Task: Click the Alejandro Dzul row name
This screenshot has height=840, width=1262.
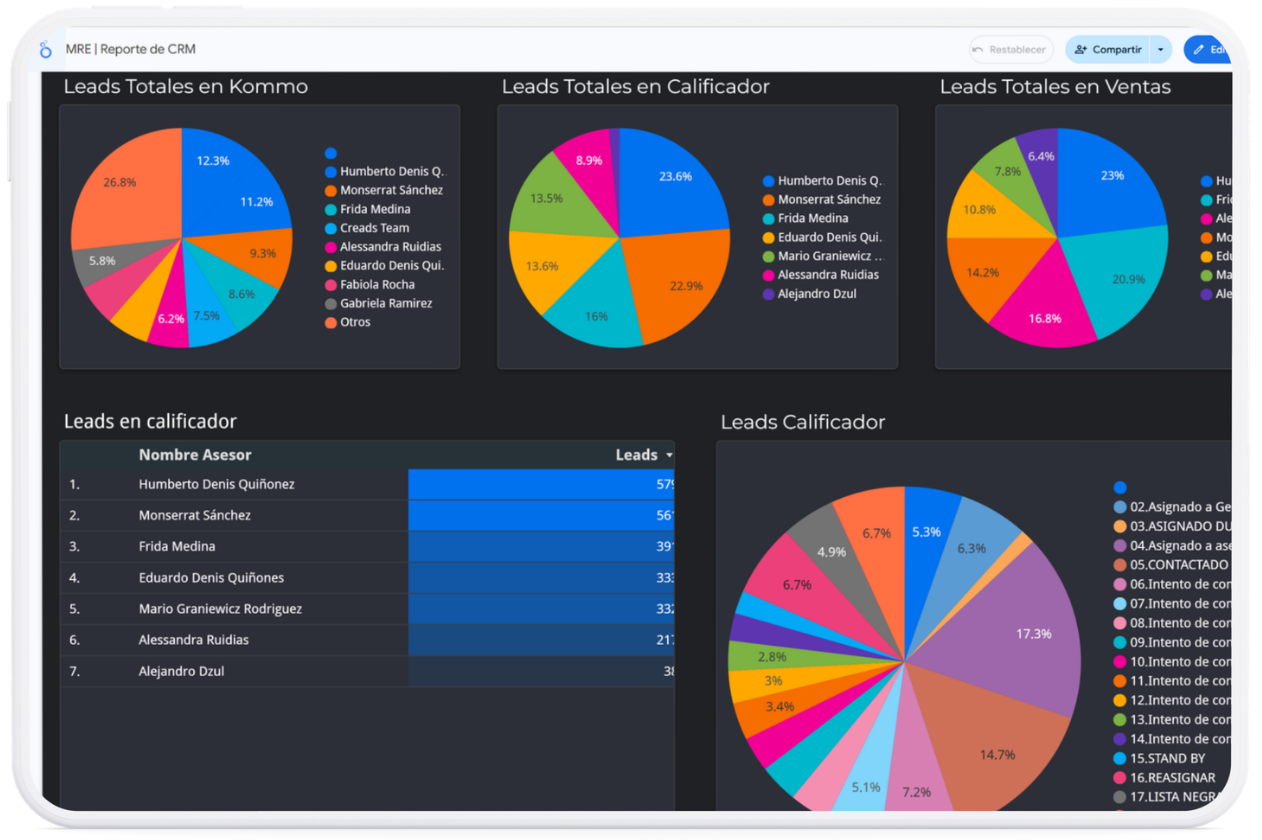Action: [181, 672]
